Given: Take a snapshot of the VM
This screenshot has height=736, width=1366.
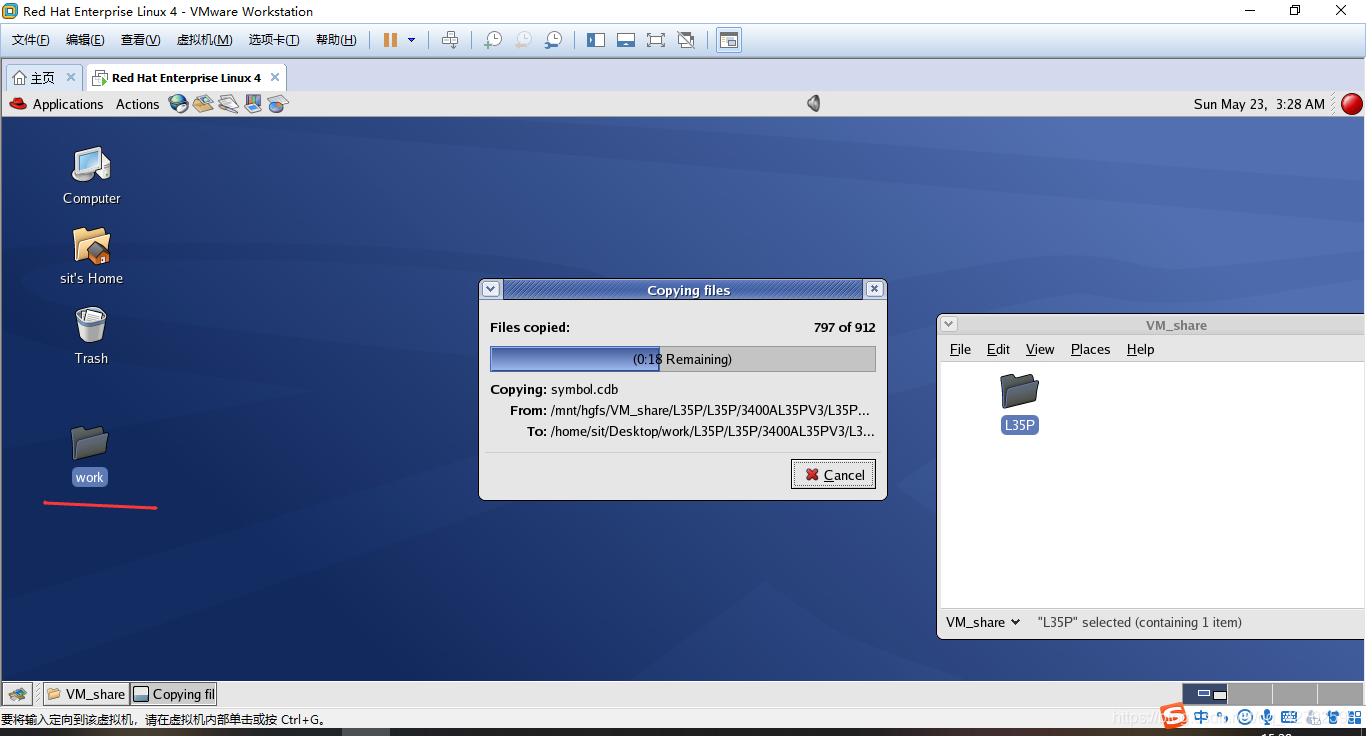Looking at the screenshot, I should point(493,40).
